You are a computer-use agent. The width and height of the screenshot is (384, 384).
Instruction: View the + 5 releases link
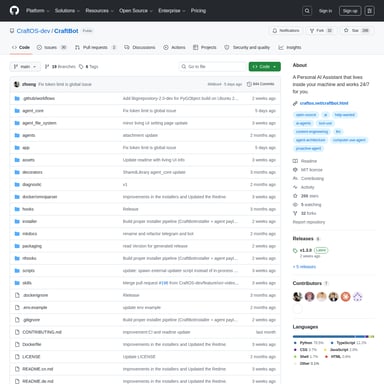(x=304, y=267)
